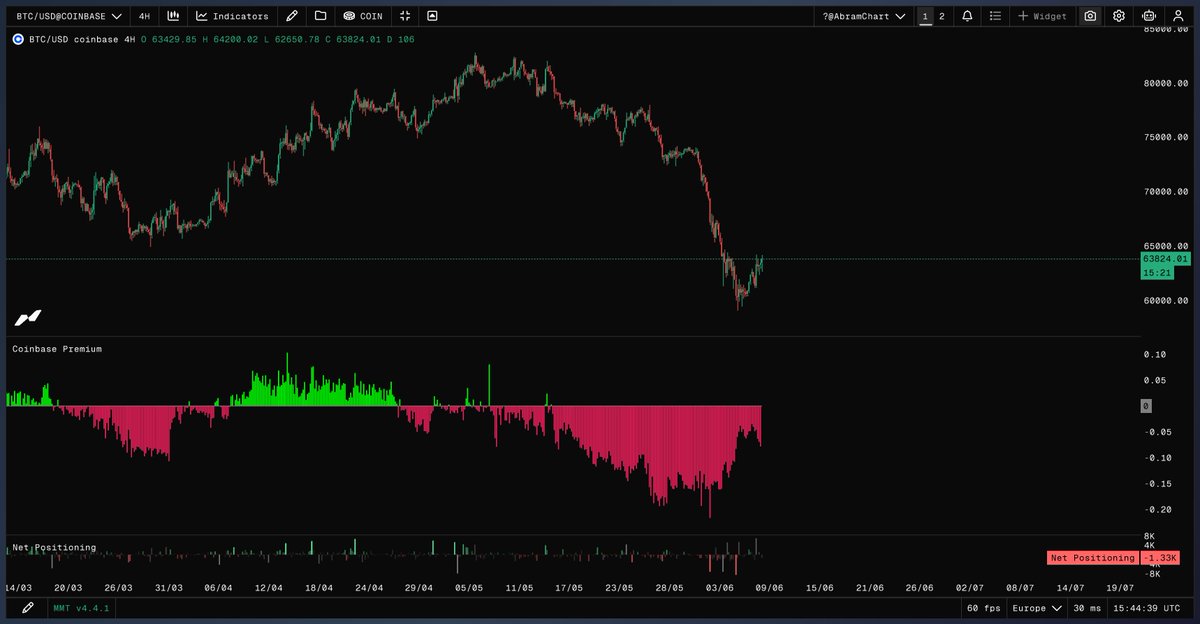The image size is (1200, 624).
Task: Click the current price tag 63824.01
Action: 1165,259
